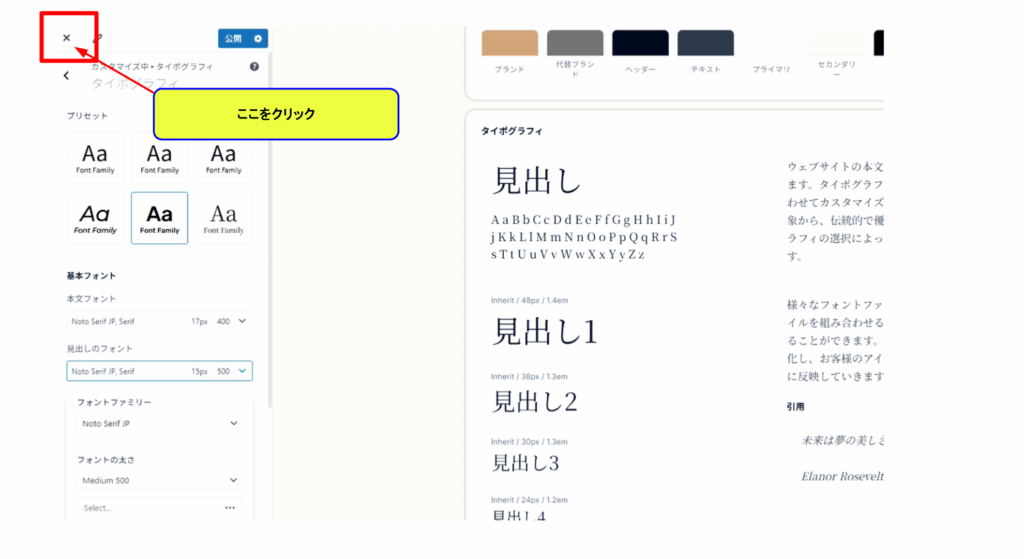Click the panel breadcrumb カスタマイズ中・タイポグラフィ
1024x559 pixels.
coord(152,67)
